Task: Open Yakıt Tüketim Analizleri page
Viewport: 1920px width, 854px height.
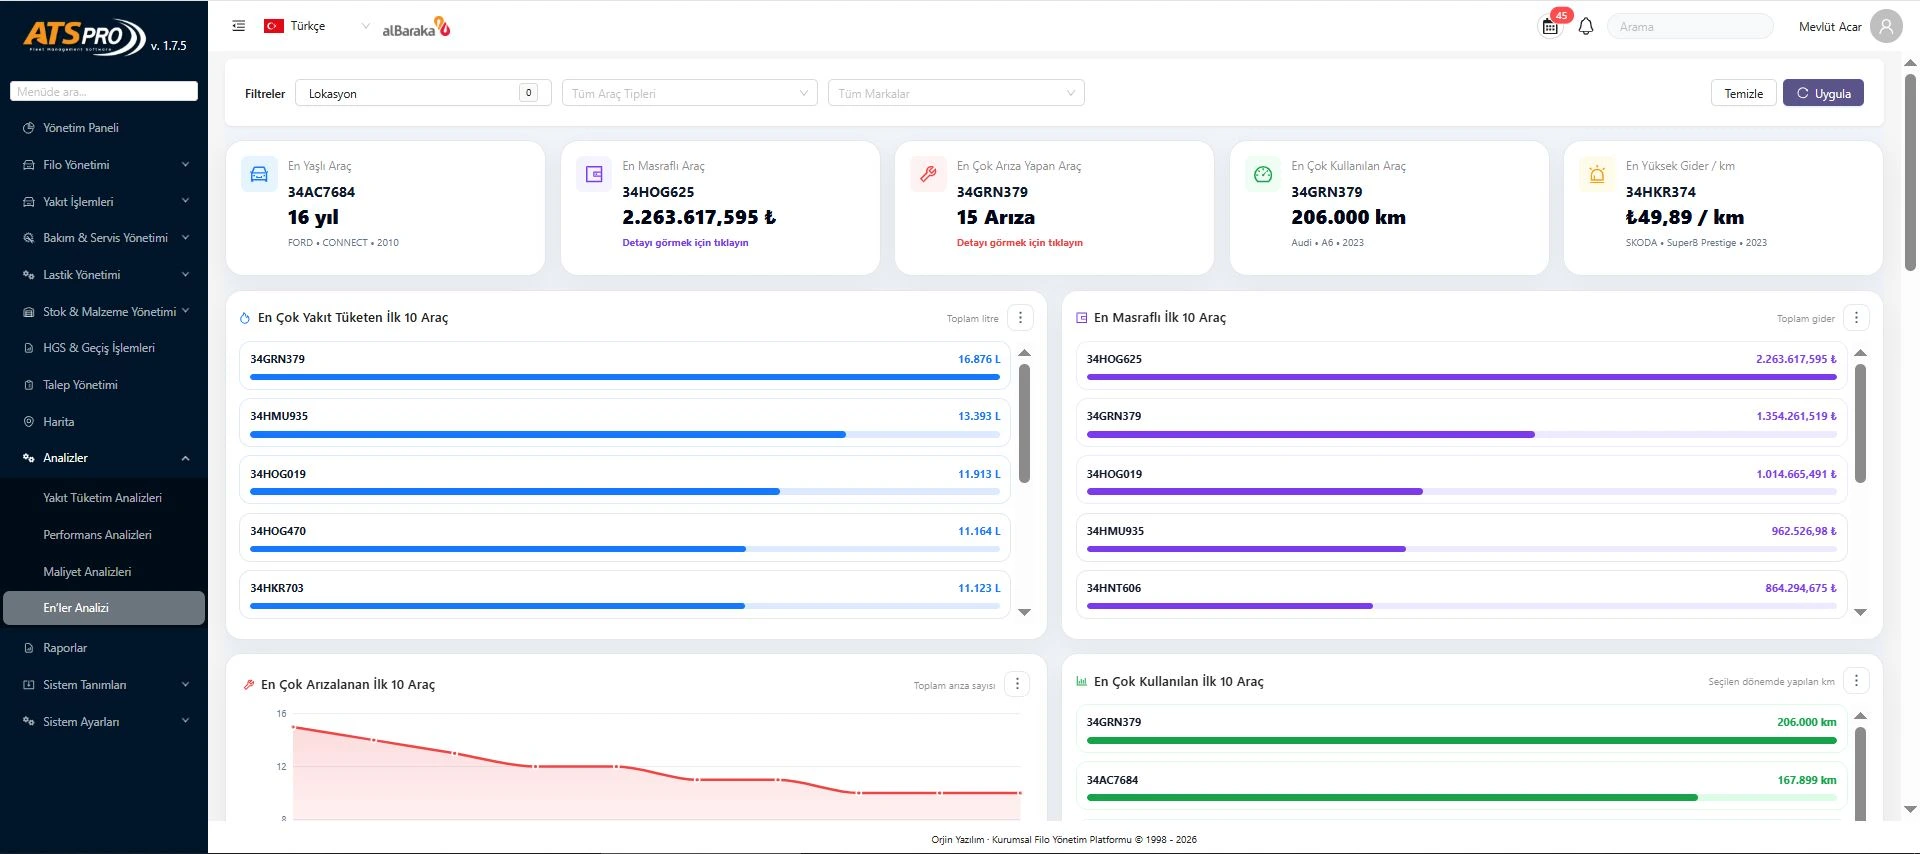Action: pyautogui.click(x=102, y=498)
